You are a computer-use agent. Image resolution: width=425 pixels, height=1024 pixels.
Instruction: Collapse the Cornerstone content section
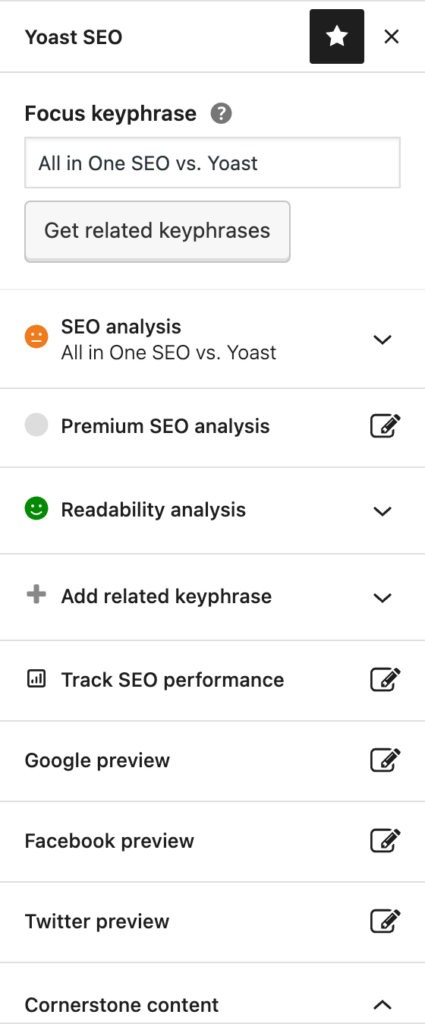point(382,1004)
